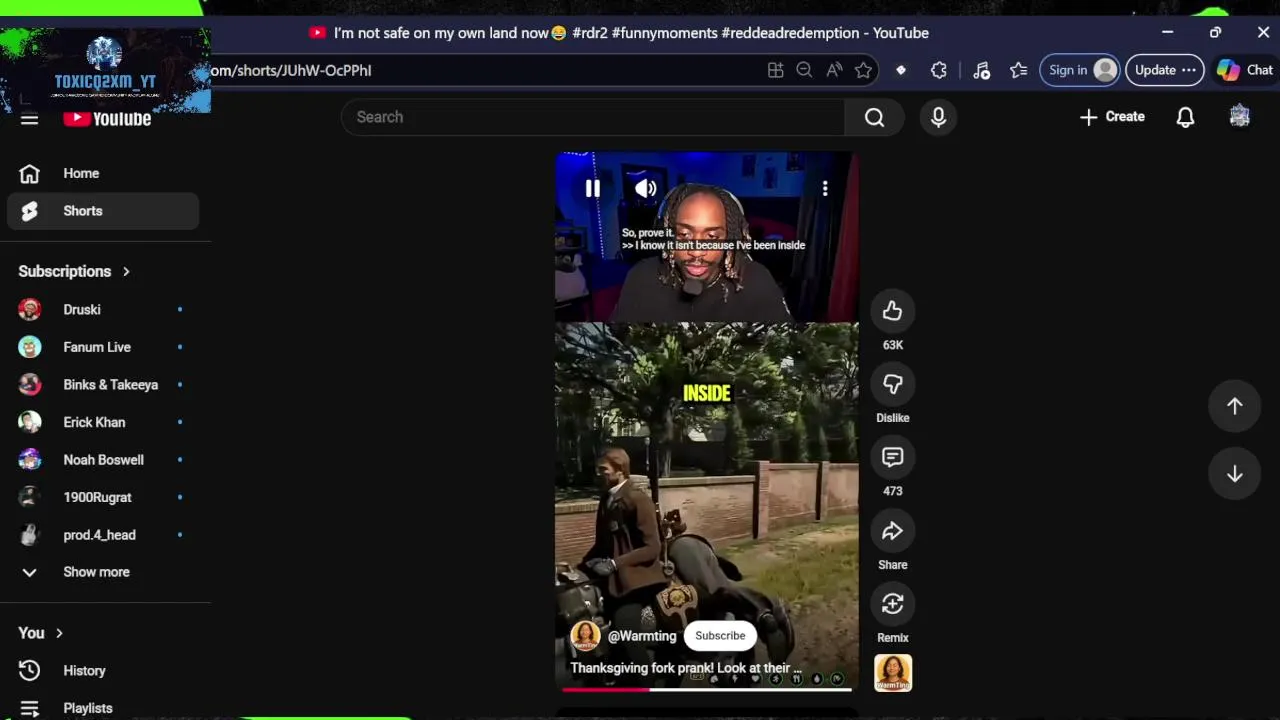1280x720 pixels.
Task: Open the Copilot Chat button
Action: click(x=1244, y=70)
